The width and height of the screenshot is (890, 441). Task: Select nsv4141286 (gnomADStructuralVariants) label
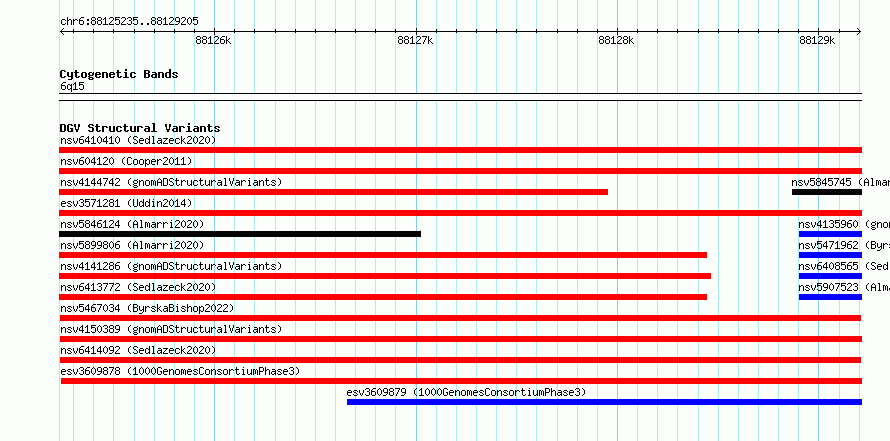pyautogui.click(x=171, y=266)
